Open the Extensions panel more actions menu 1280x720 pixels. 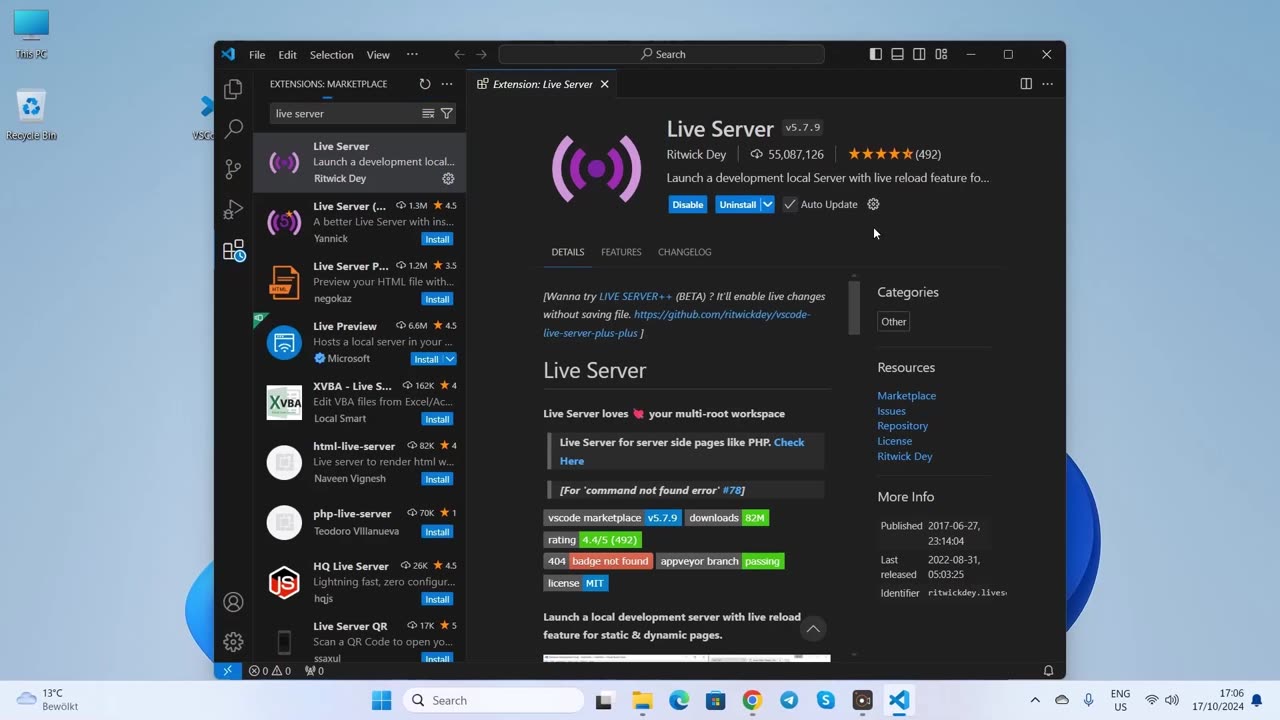coord(447,84)
